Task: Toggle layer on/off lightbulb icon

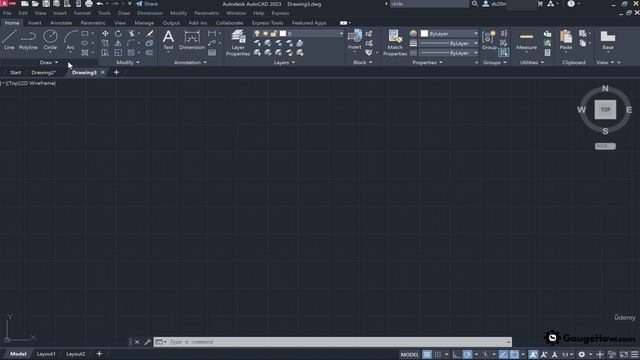Action: tap(257, 33)
